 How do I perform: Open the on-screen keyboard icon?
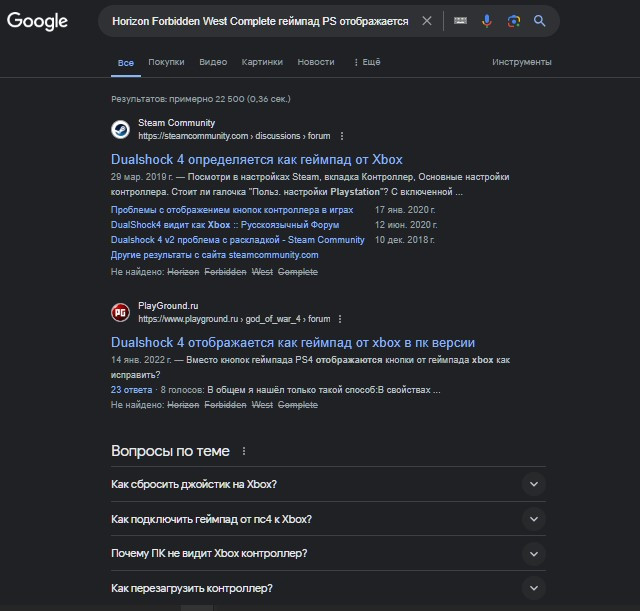point(460,20)
